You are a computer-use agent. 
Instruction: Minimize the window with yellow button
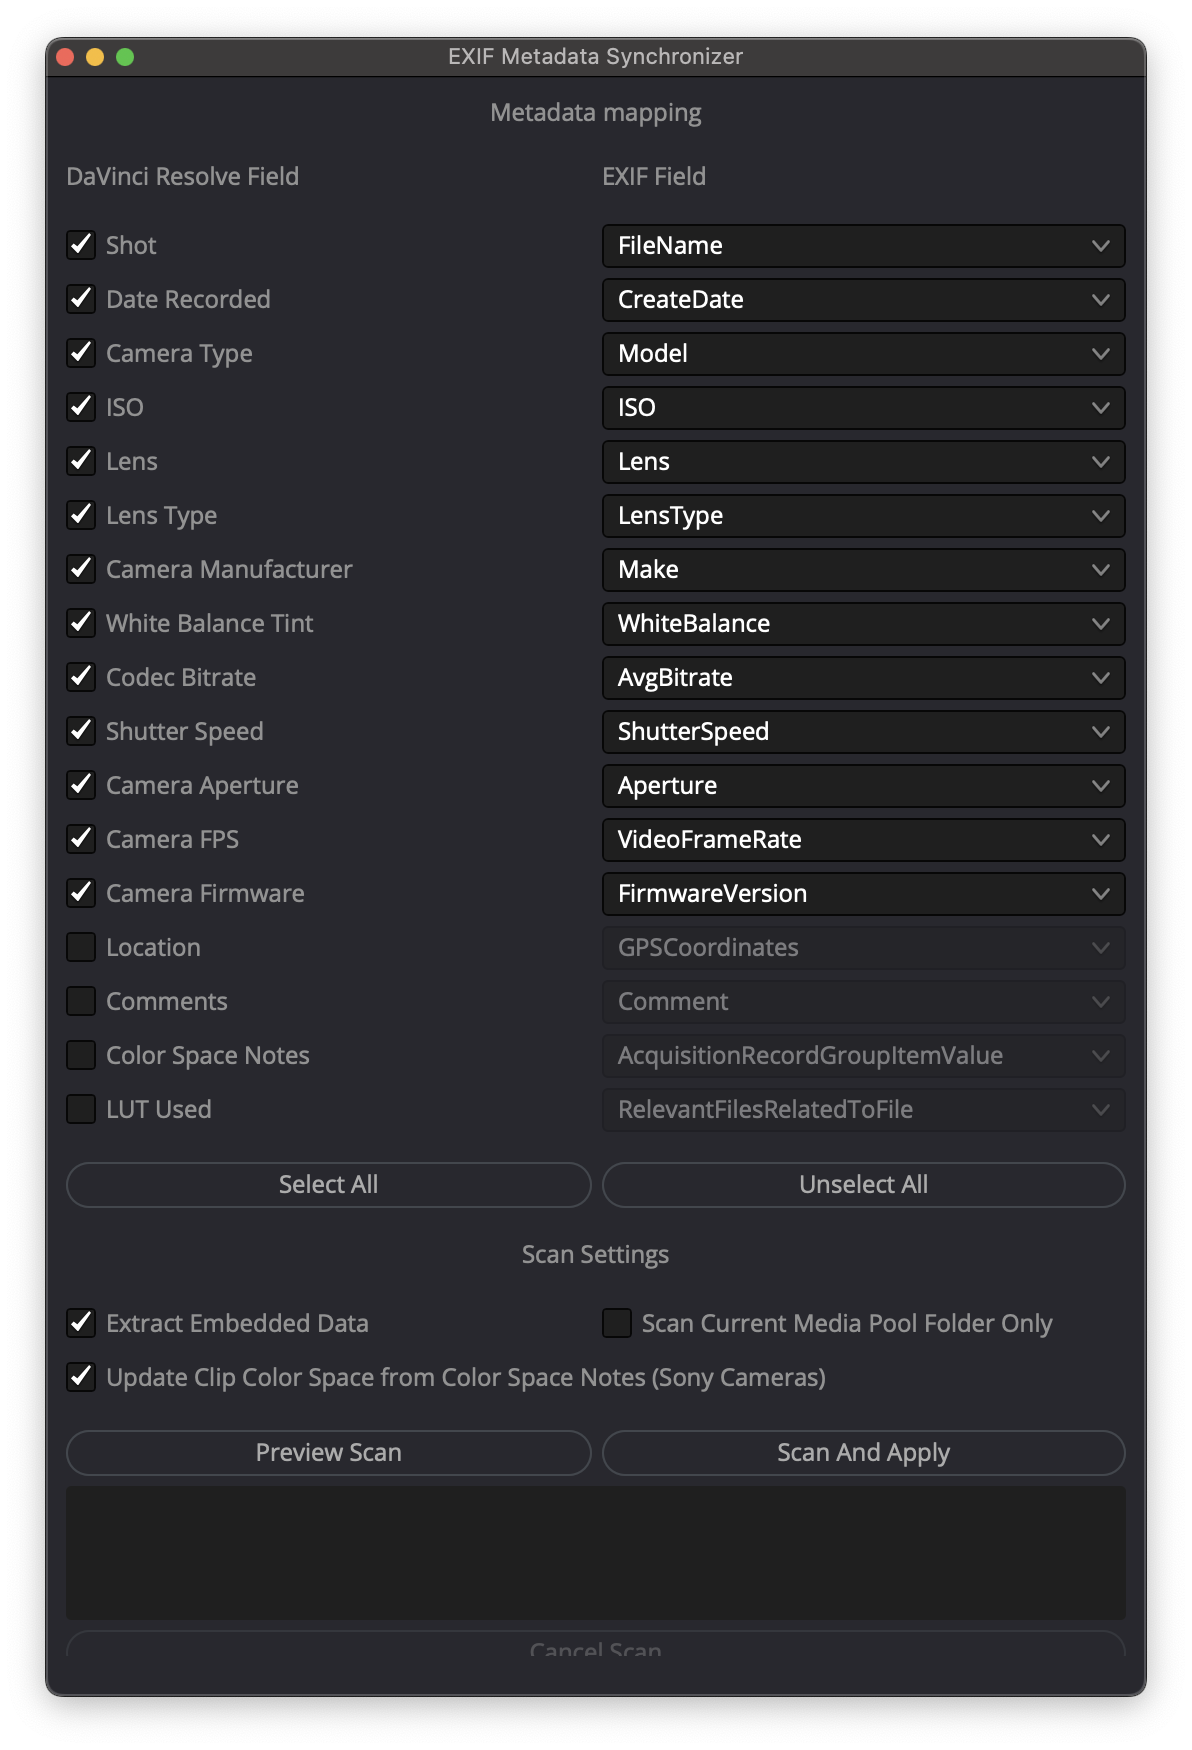(x=95, y=57)
